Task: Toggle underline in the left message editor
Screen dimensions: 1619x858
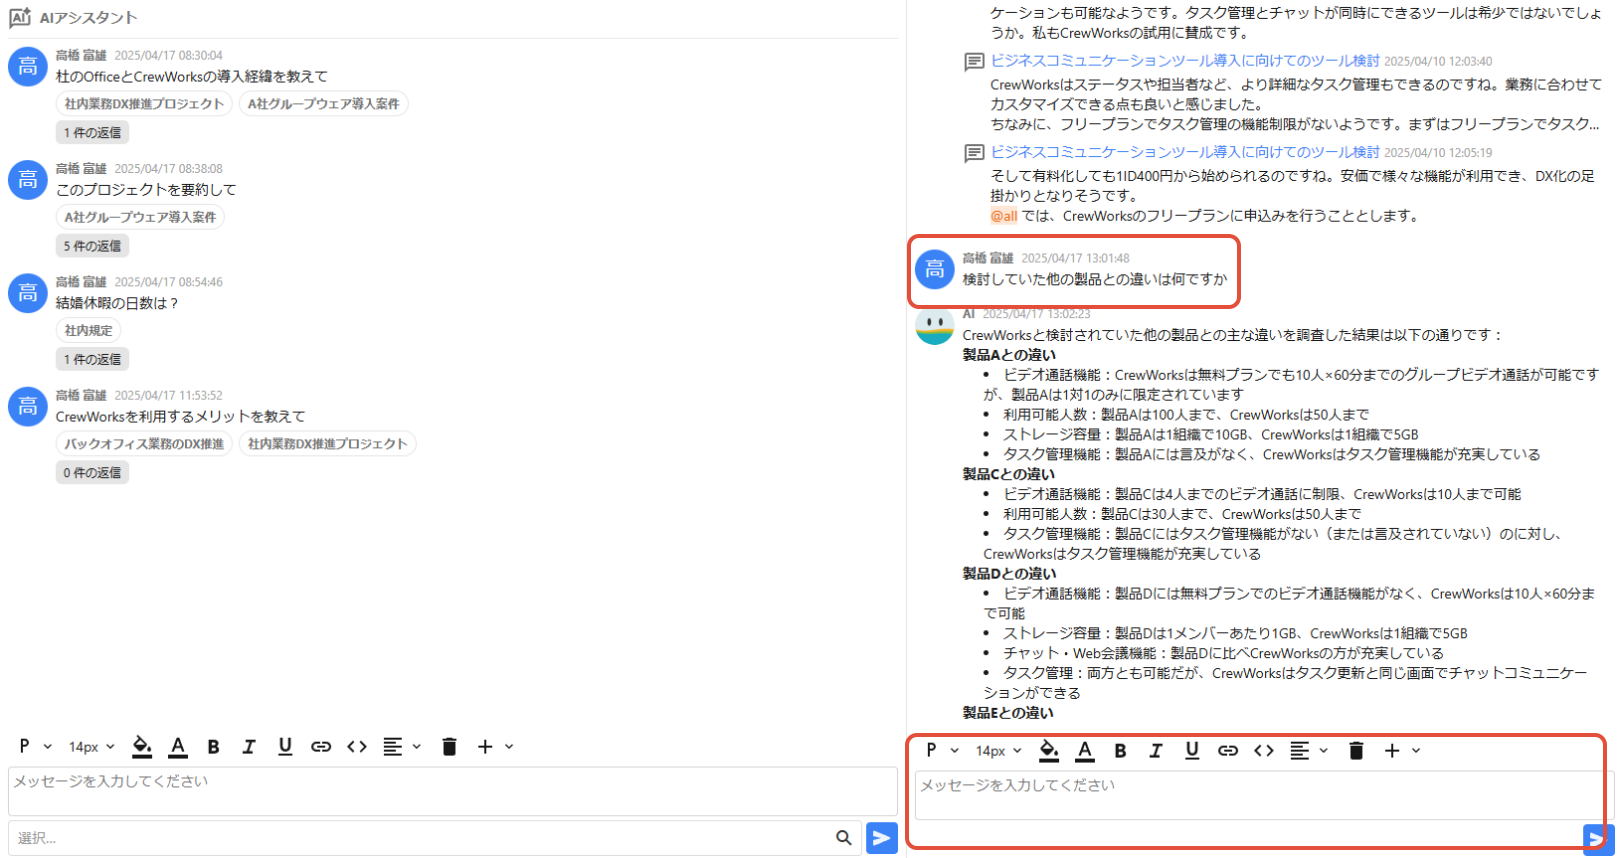Action: pyautogui.click(x=285, y=747)
